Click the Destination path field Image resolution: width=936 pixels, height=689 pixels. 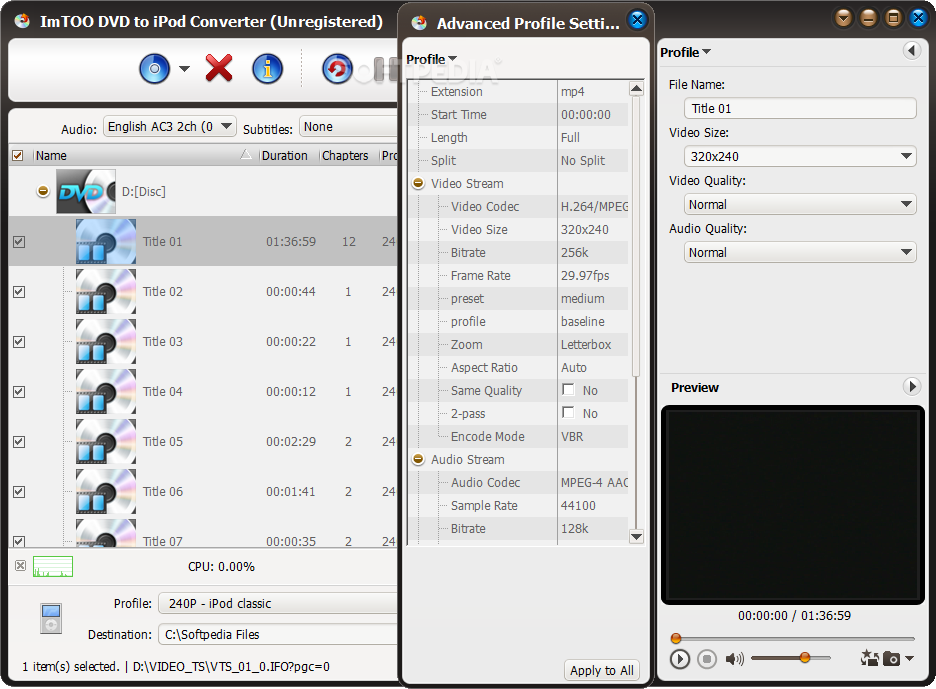coord(278,635)
